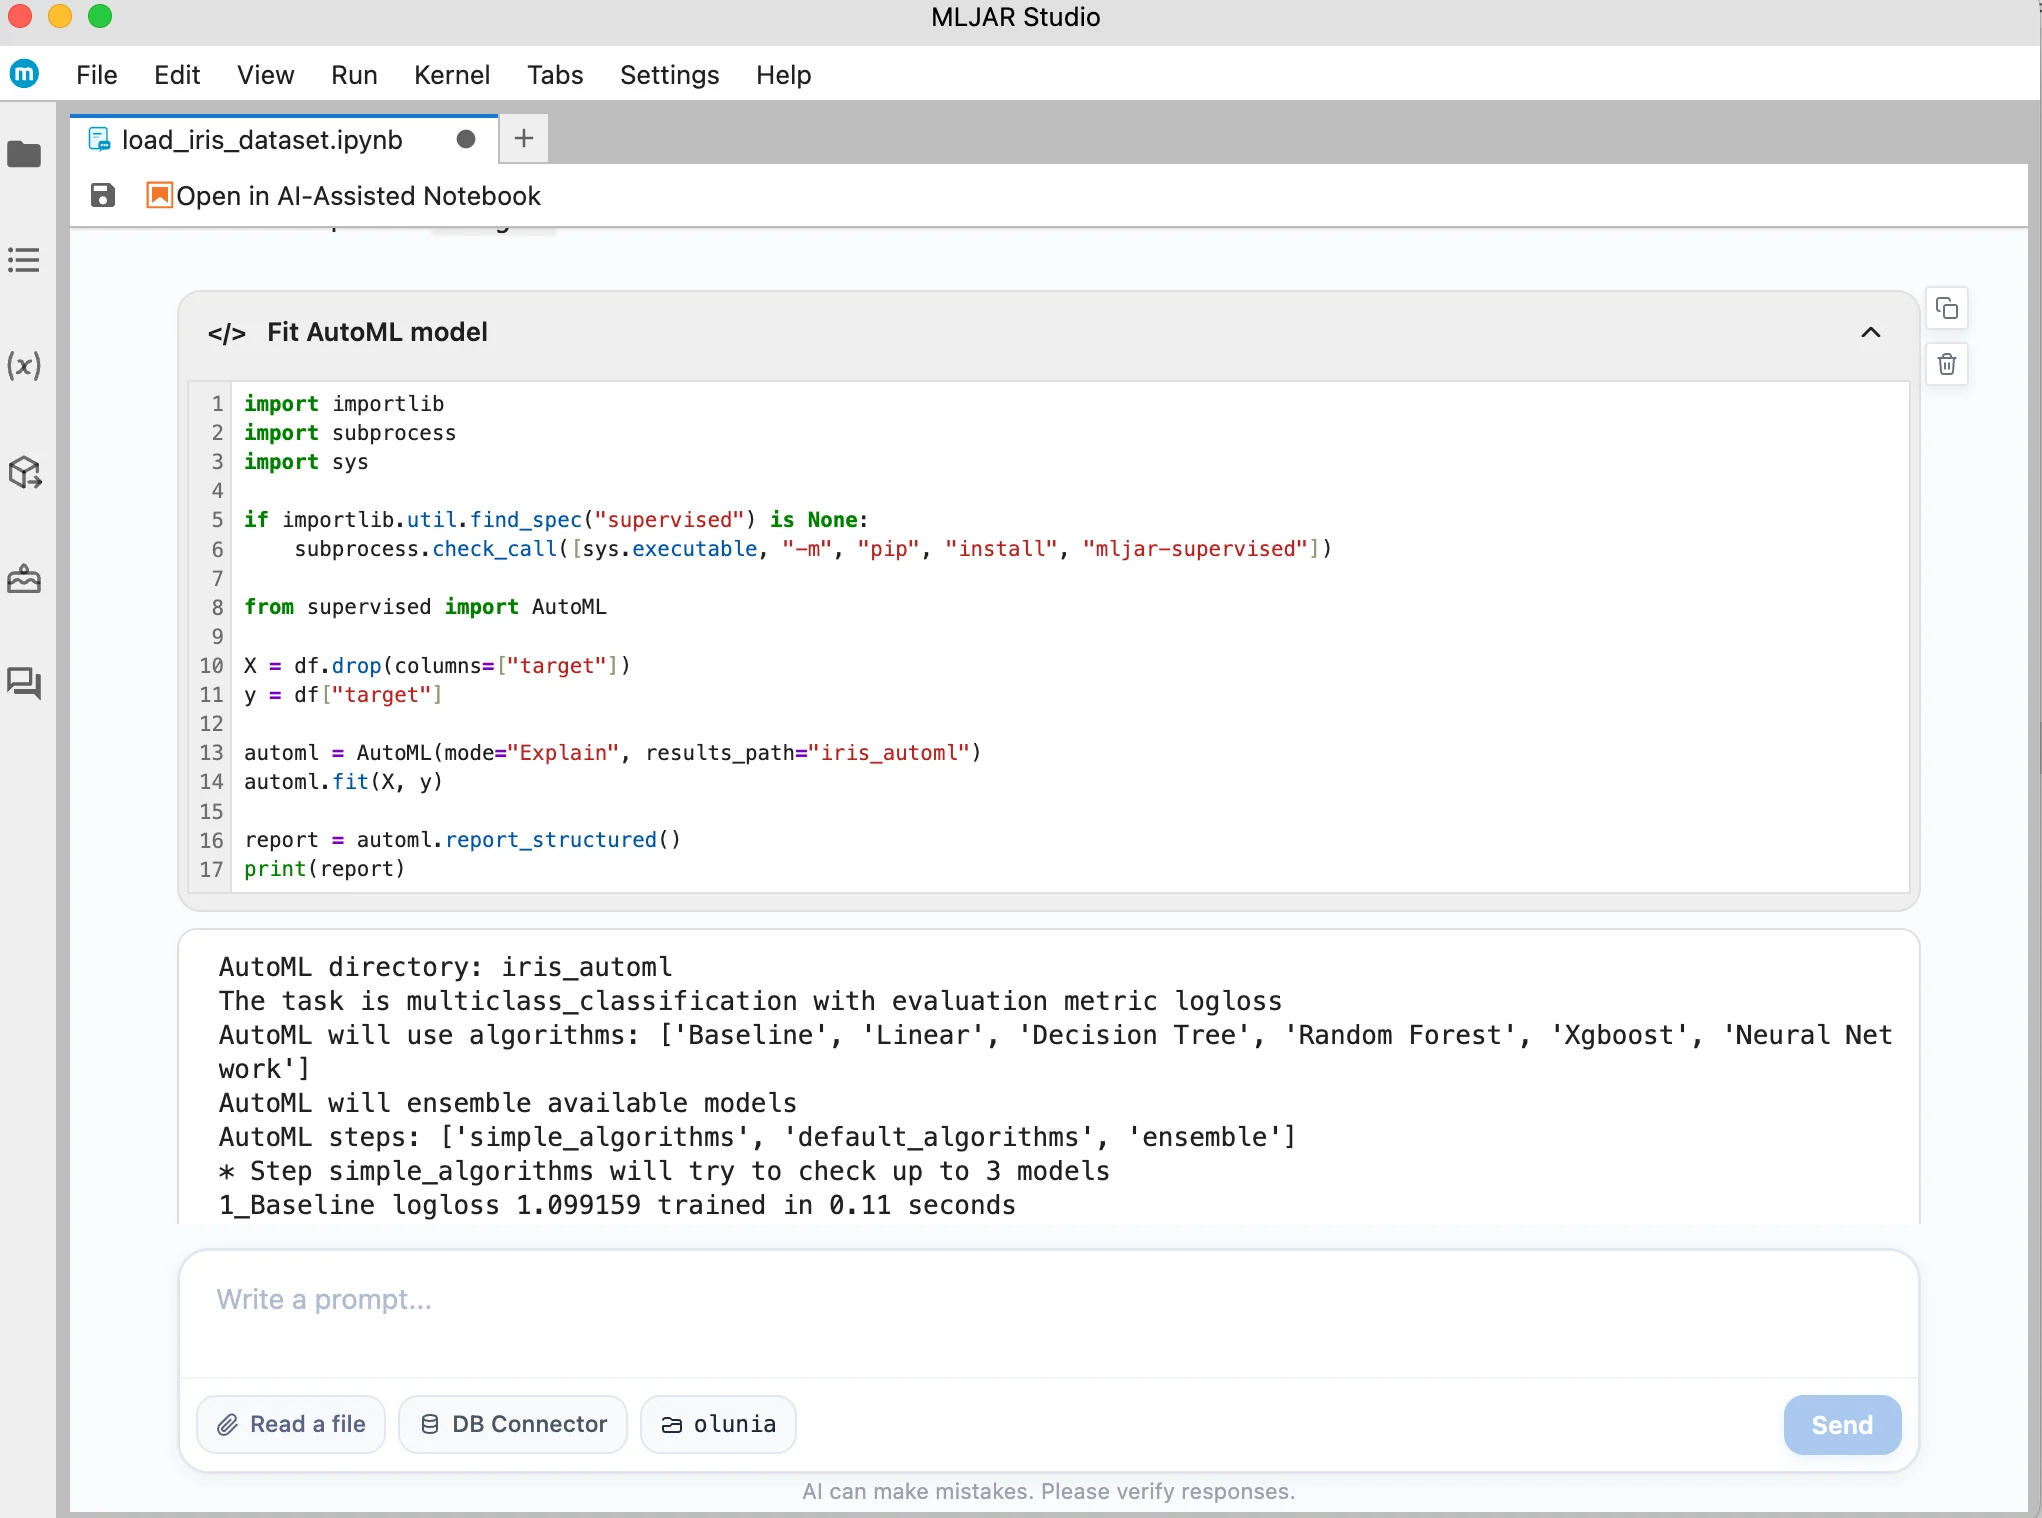Open the Settings menu
This screenshot has width=2042, height=1518.
[x=669, y=75]
